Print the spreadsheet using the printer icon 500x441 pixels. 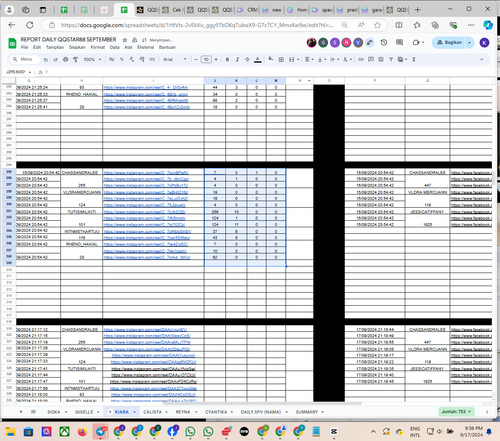click(65, 60)
